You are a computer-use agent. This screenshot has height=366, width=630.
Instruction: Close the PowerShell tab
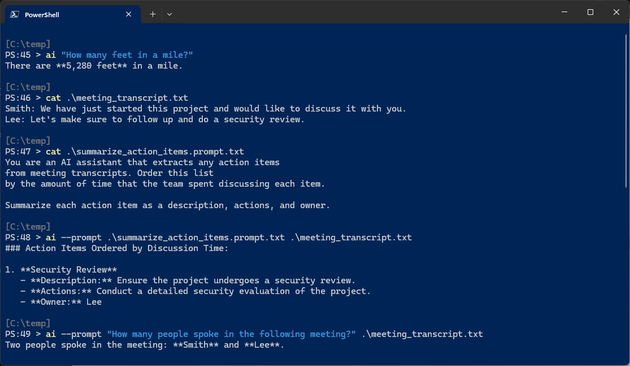129,14
